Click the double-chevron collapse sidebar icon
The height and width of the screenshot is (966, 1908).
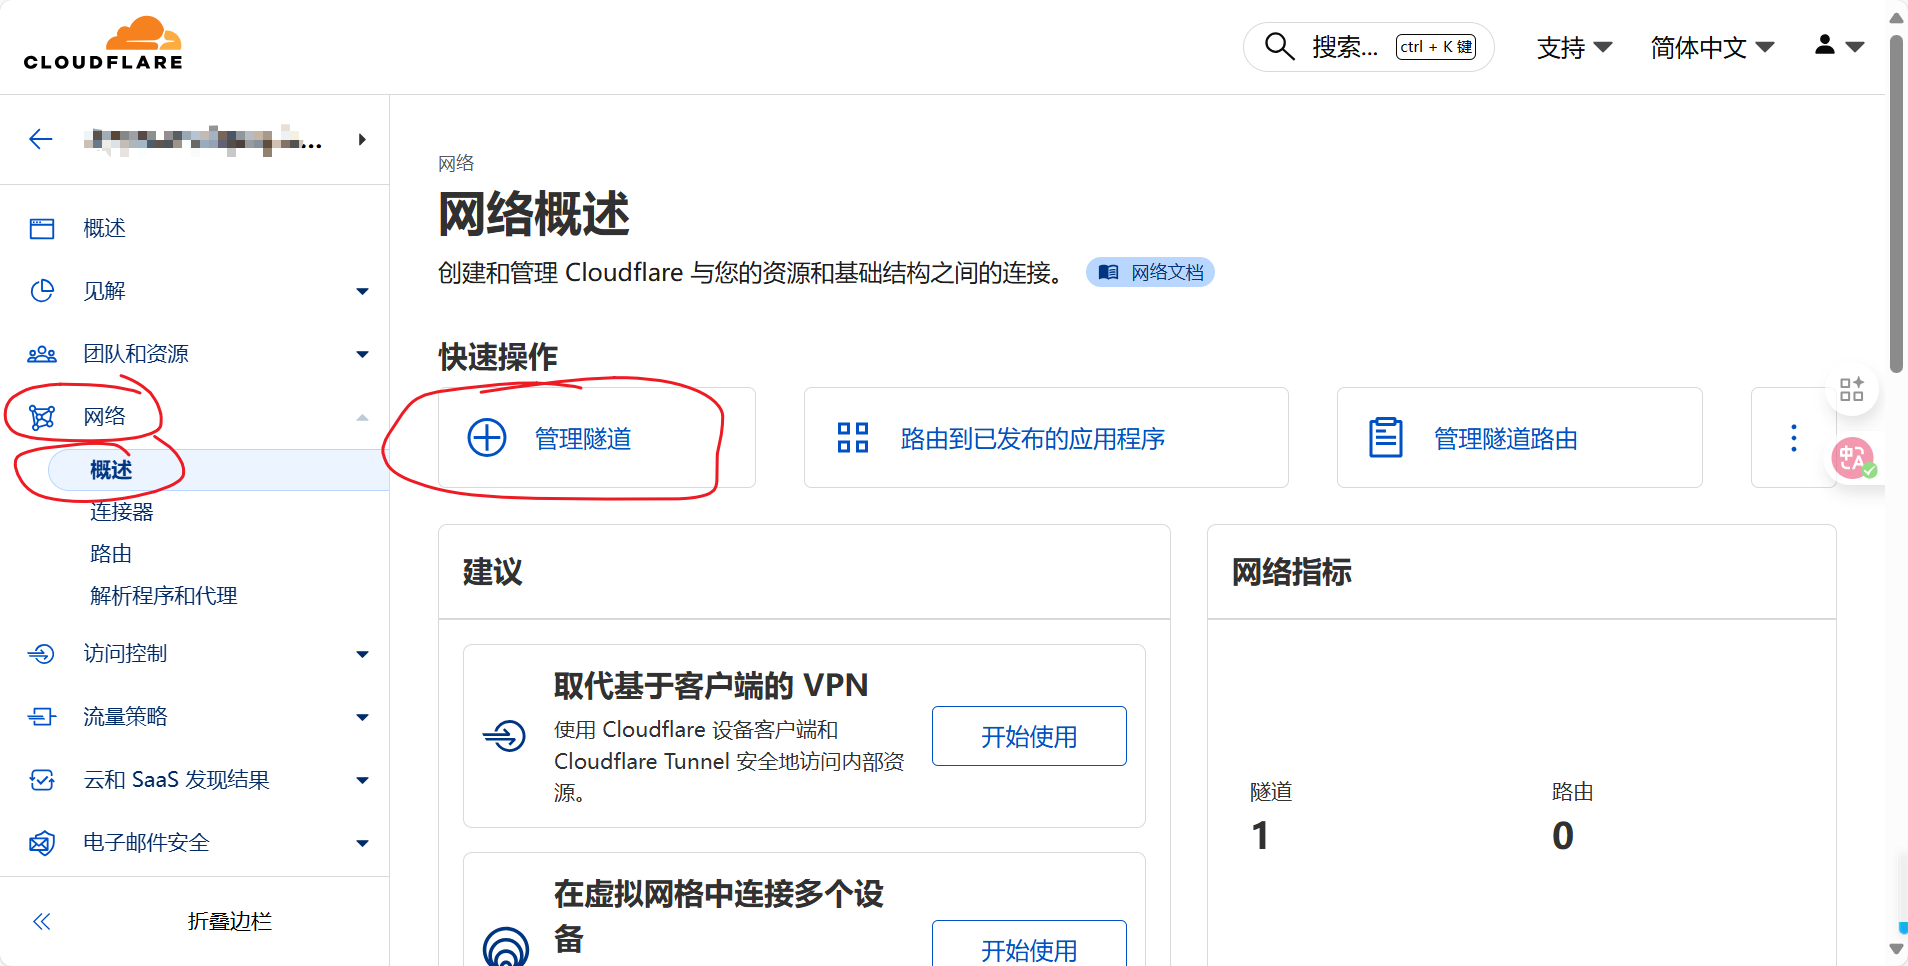42,922
